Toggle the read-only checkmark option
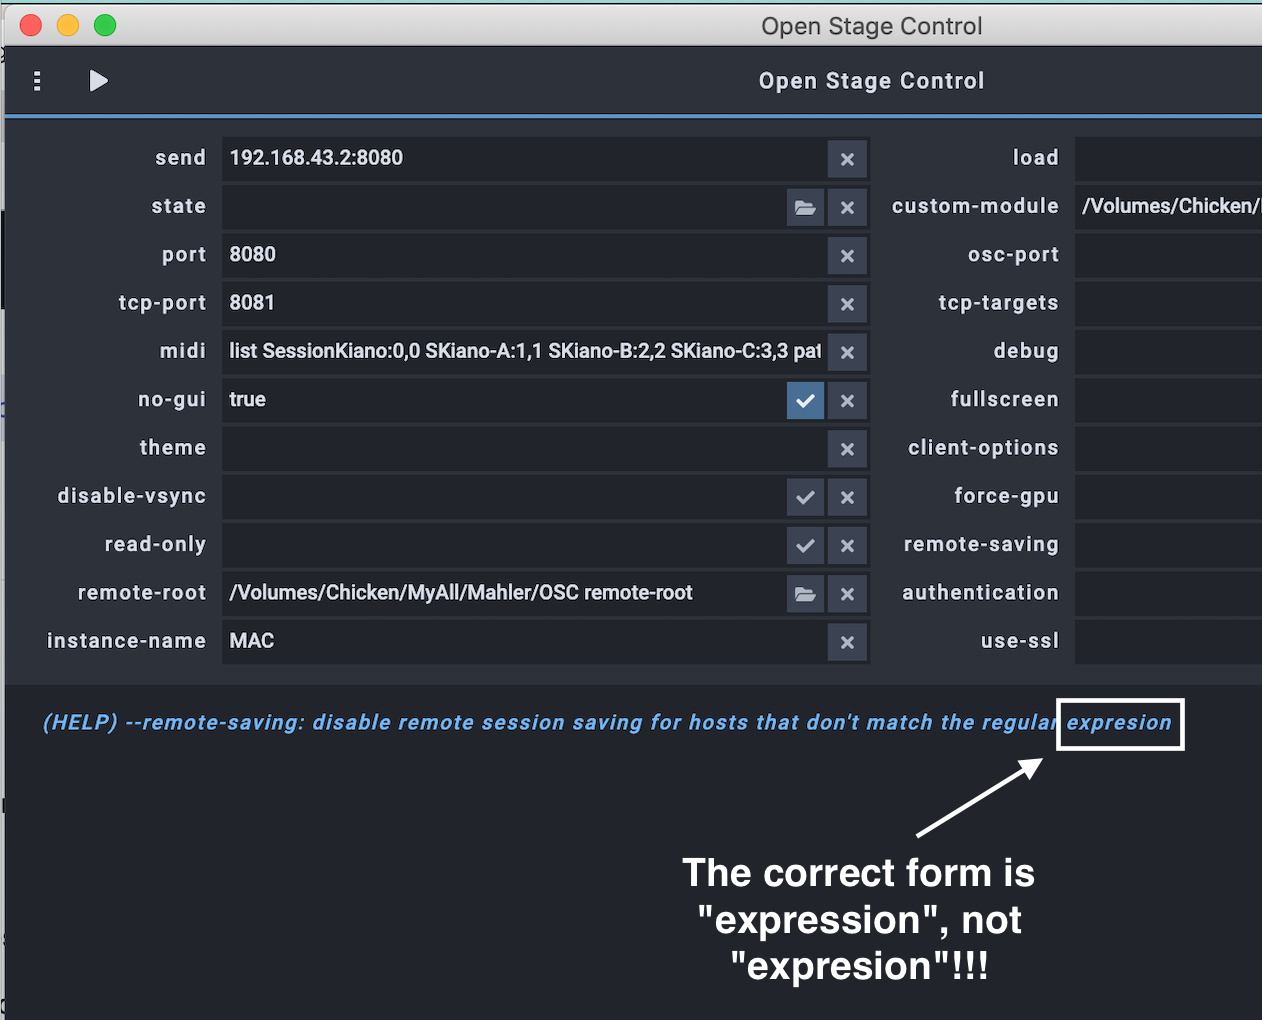Image resolution: width=1262 pixels, height=1020 pixels. (x=805, y=545)
